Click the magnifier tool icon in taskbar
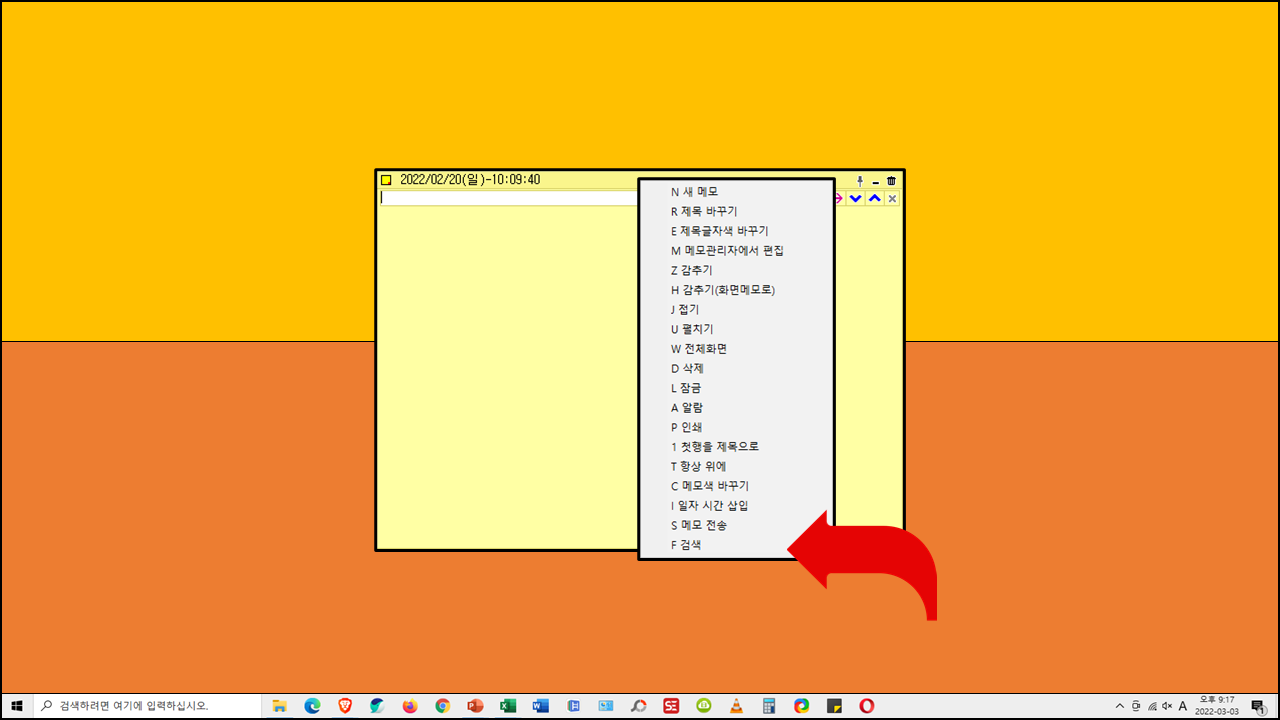The image size is (1280, 720). click(x=638, y=706)
